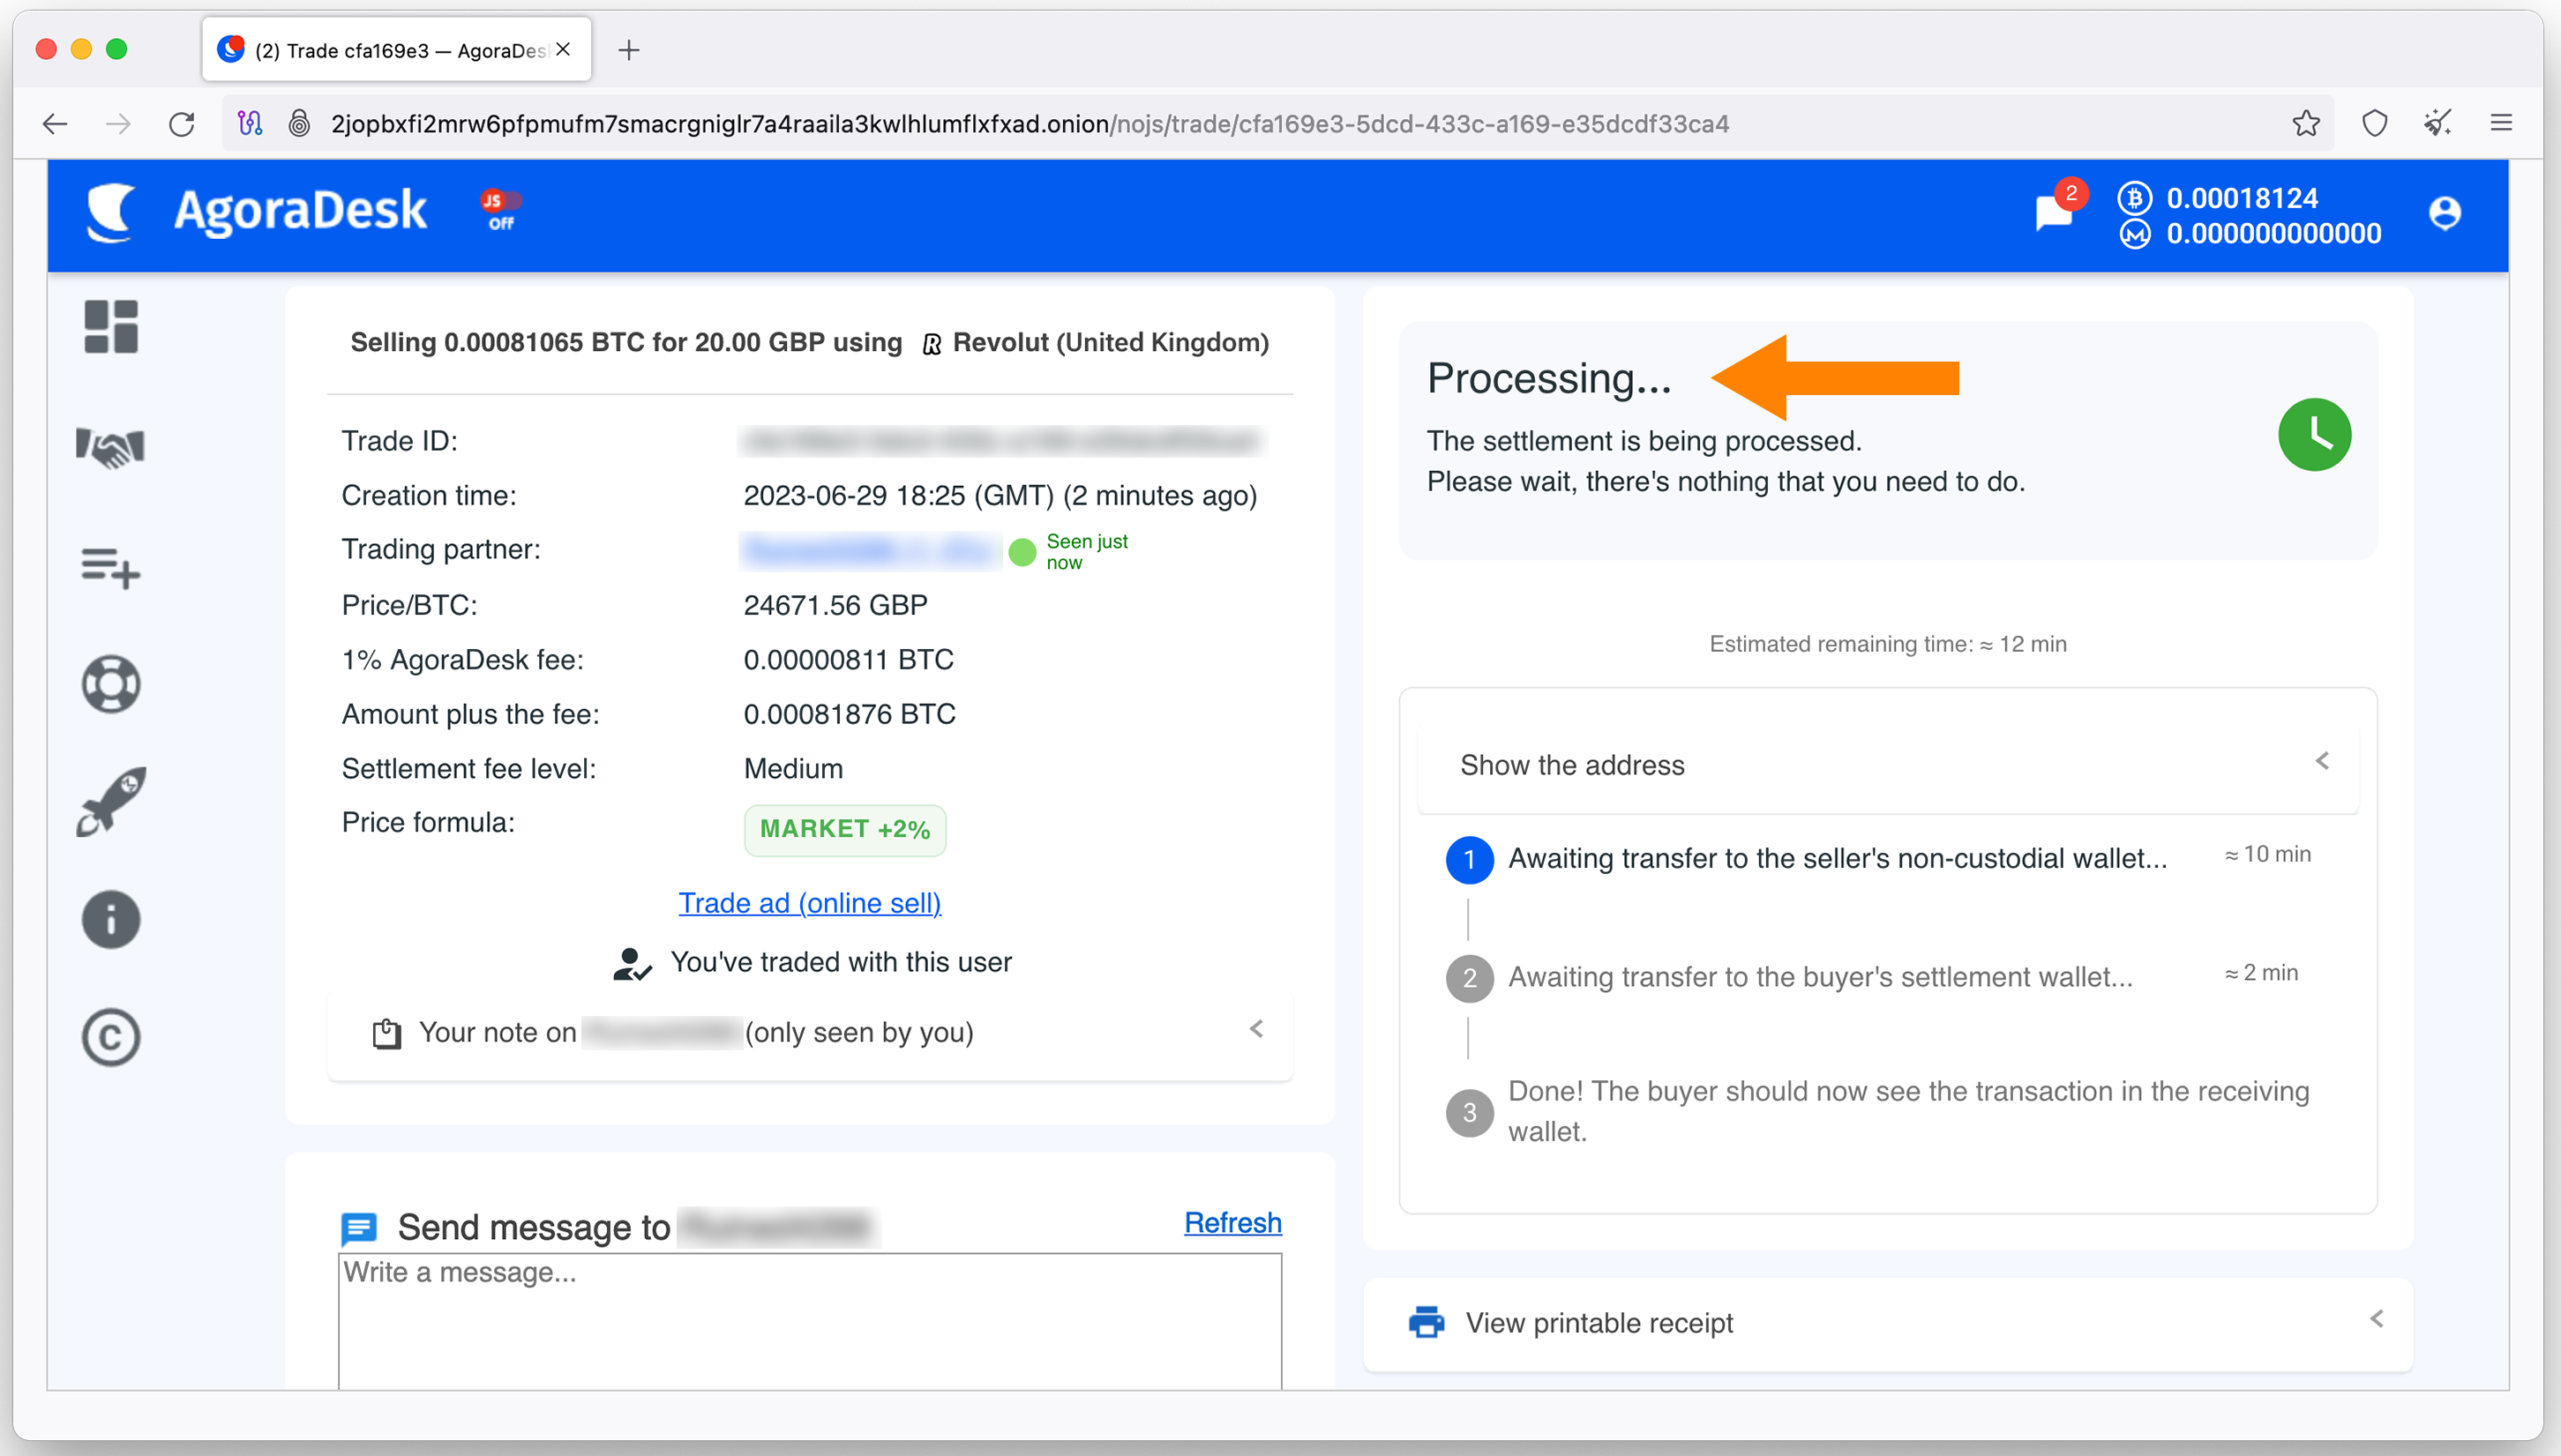The image size is (2561, 1456).
Task: Click step 2 circle awaiting buyer settlement wallet
Action: pos(1470,978)
